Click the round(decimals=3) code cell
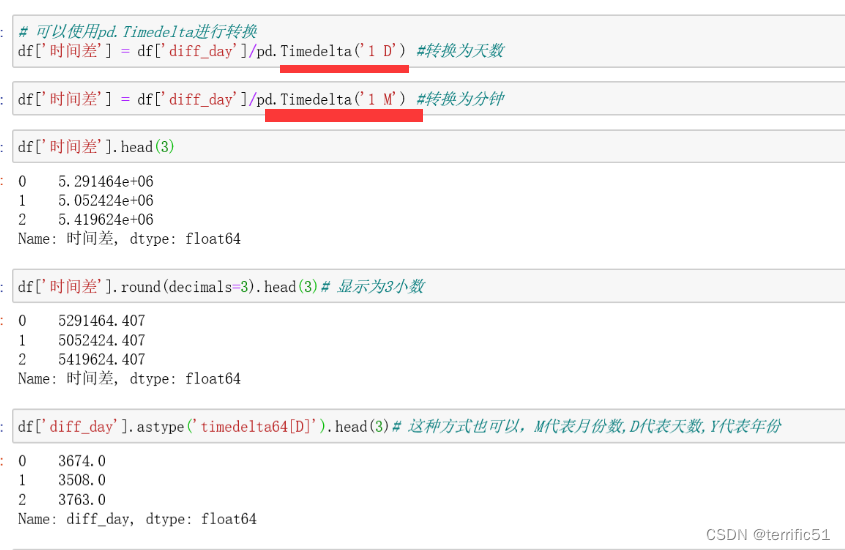The width and height of the screenshot is (845, 550). tap(429, 286)
